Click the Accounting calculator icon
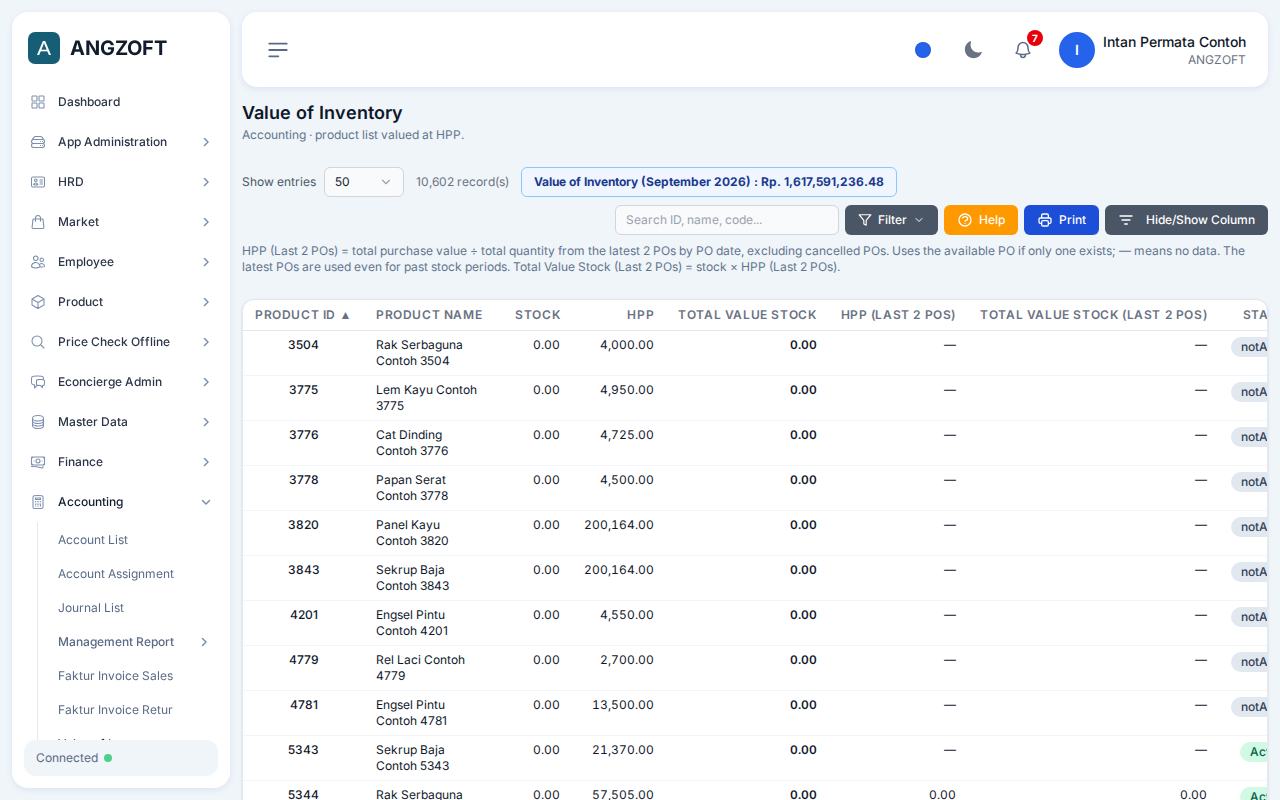This screenshot has width=1280, height=800. pyautogui.click(x=38, y=502)
